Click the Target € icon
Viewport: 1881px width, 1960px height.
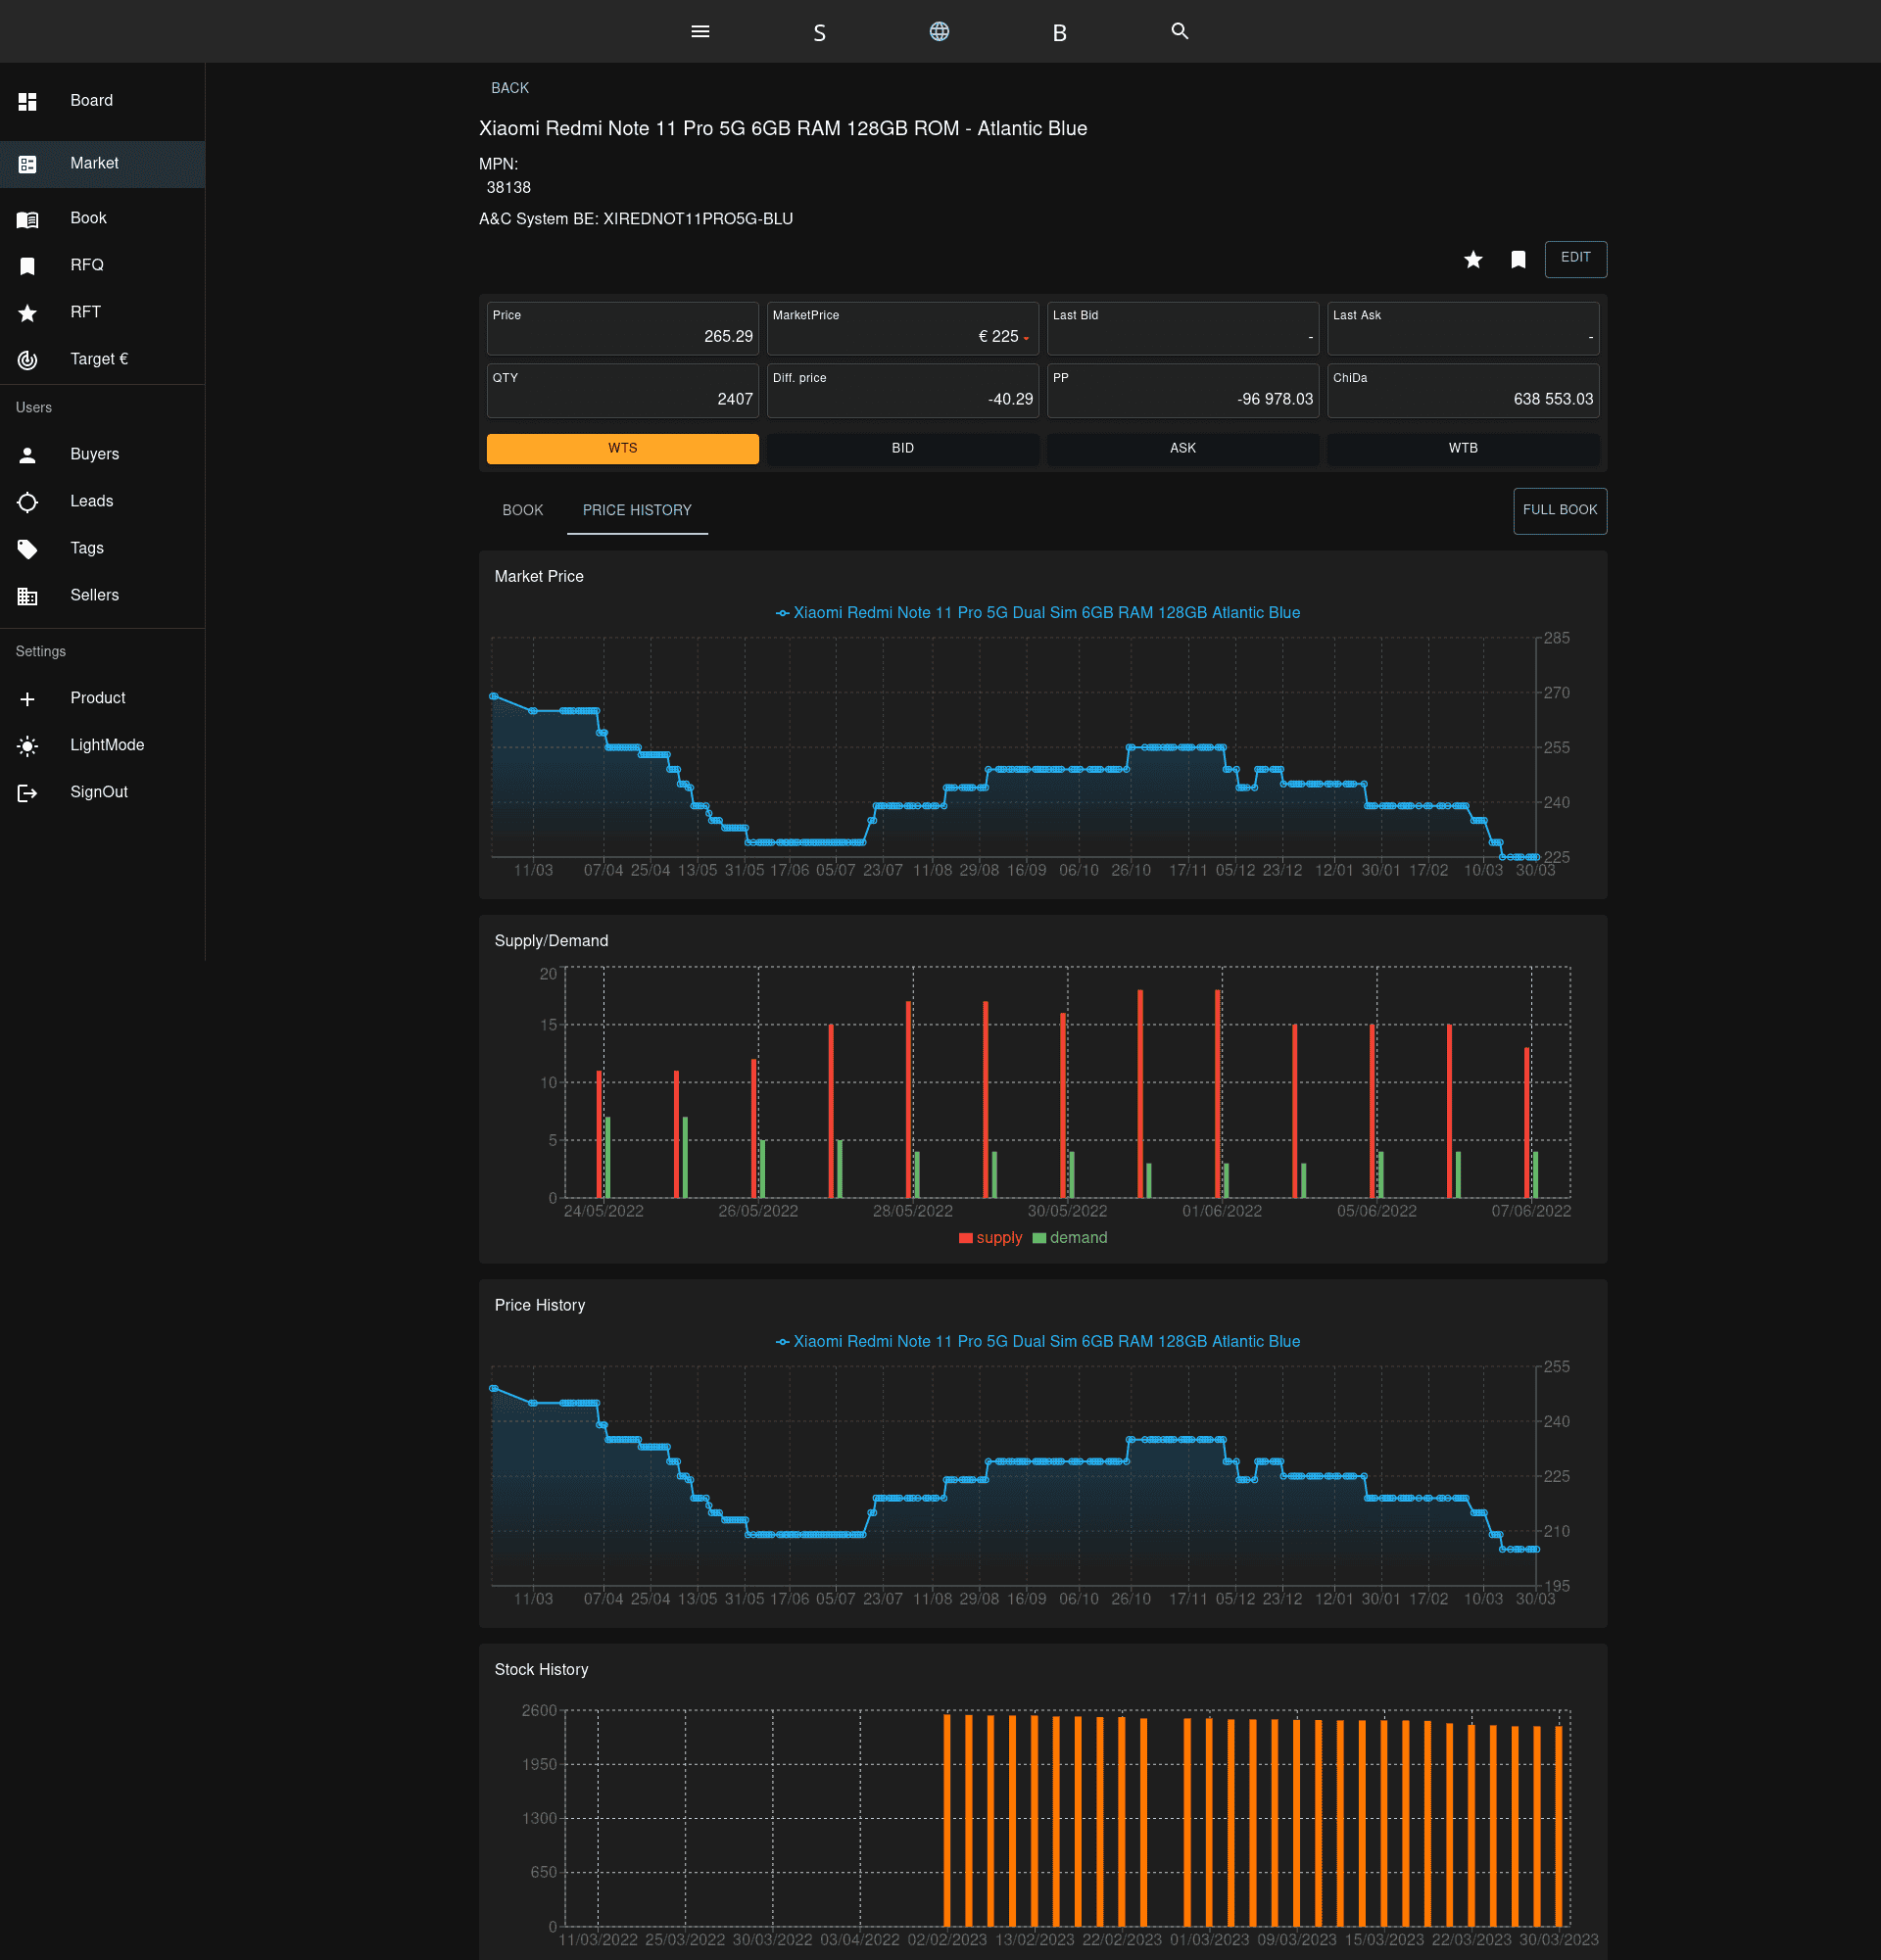tap(28, 360)
